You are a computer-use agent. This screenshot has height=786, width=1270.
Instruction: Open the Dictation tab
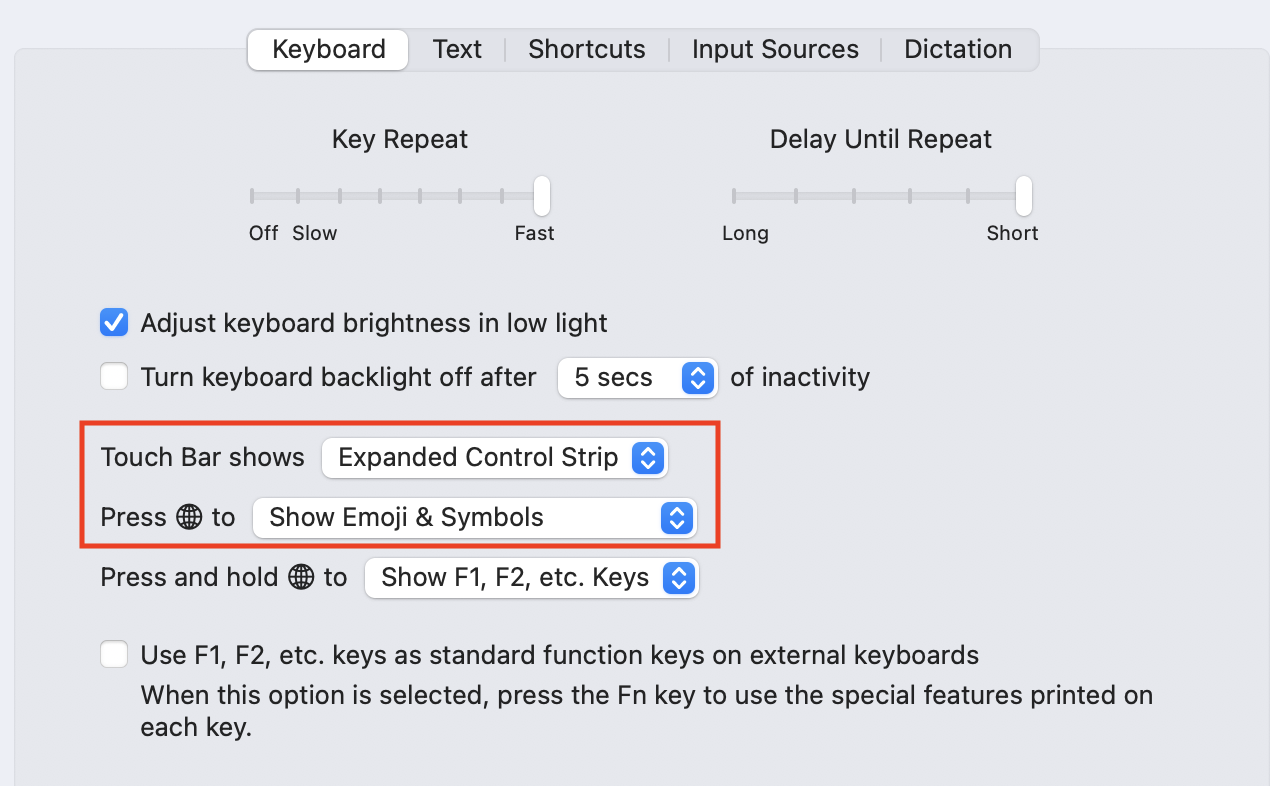(x=957, y=48)
